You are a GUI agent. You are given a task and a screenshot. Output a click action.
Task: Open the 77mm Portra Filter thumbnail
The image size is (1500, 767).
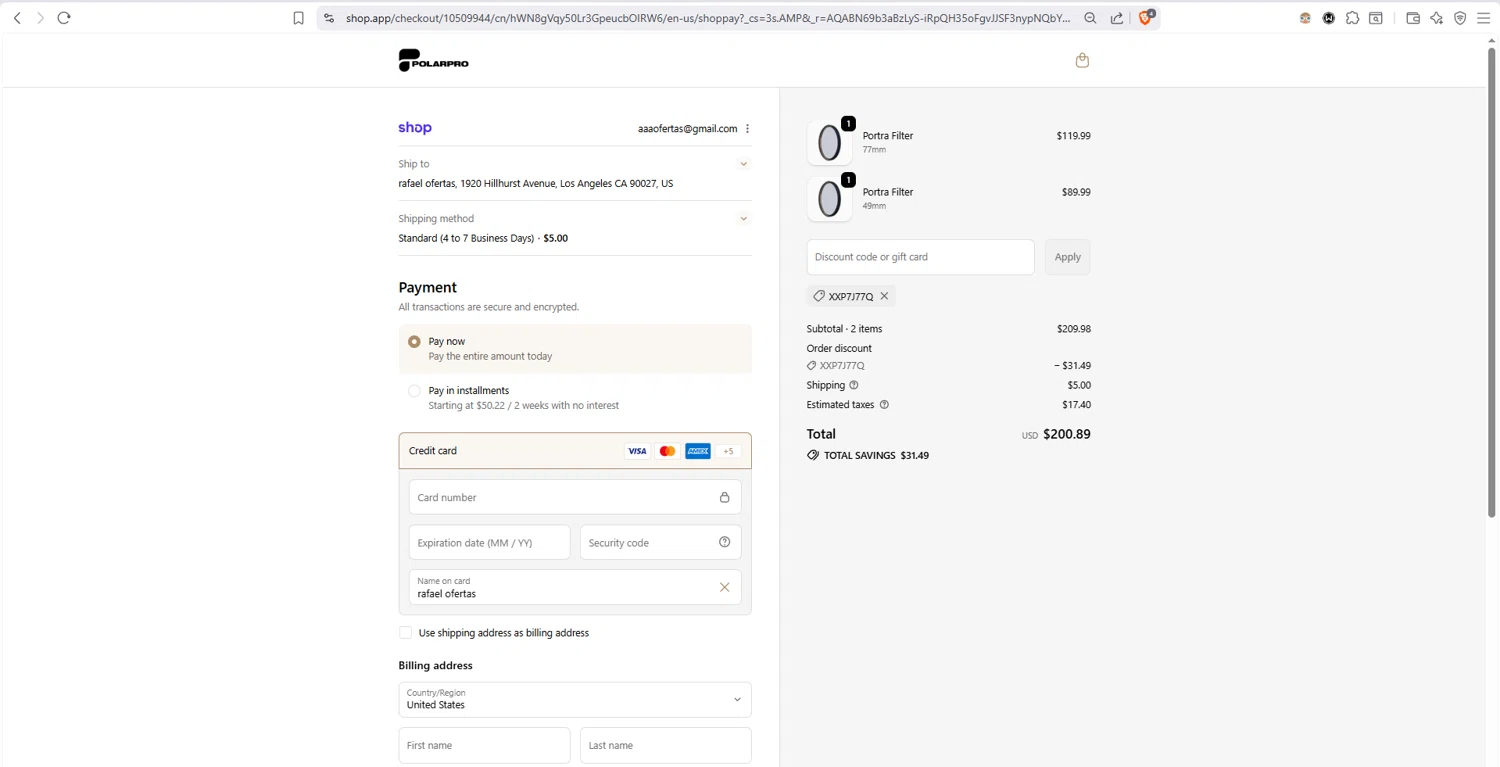tap(829, 143)
